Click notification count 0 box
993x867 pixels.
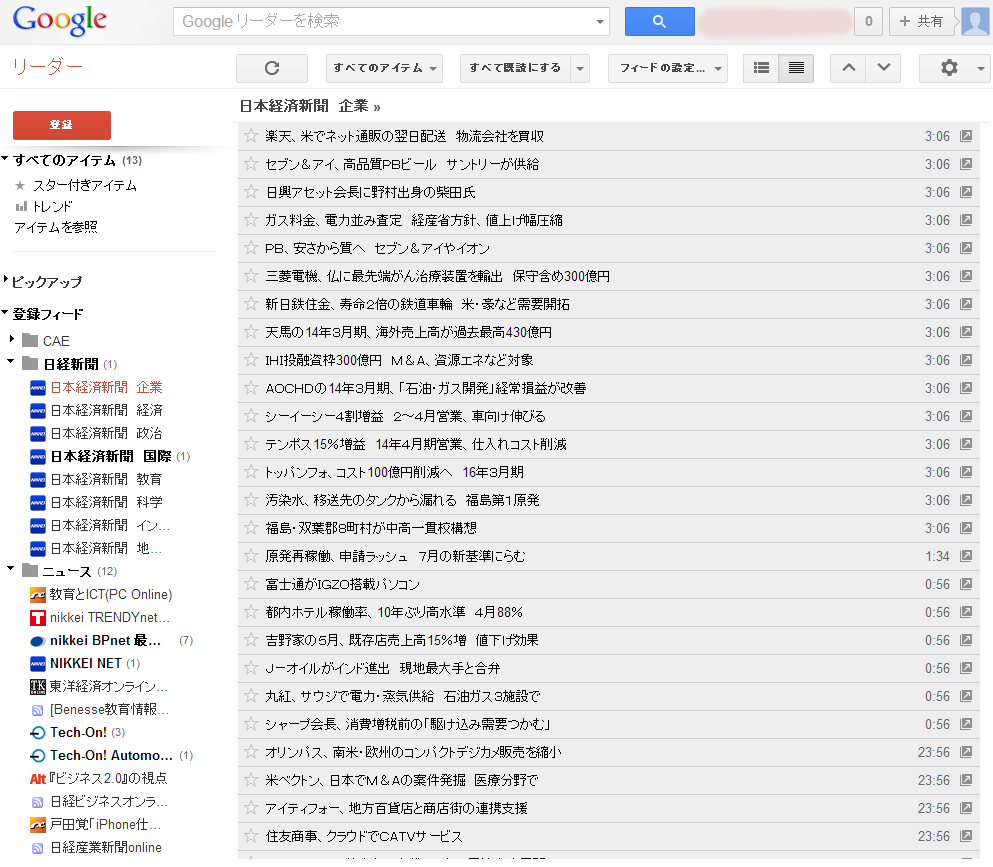tap(868, 22)
